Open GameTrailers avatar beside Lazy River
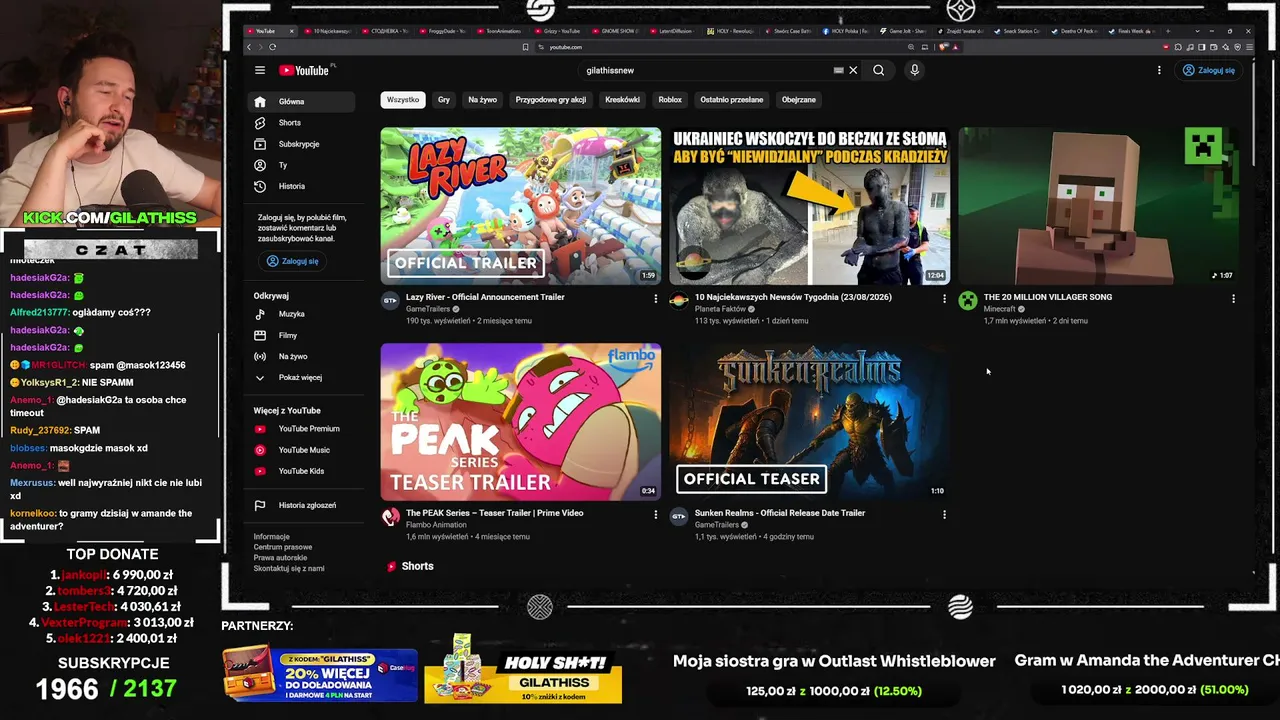1280x720 pixels. tap(390, 301)
